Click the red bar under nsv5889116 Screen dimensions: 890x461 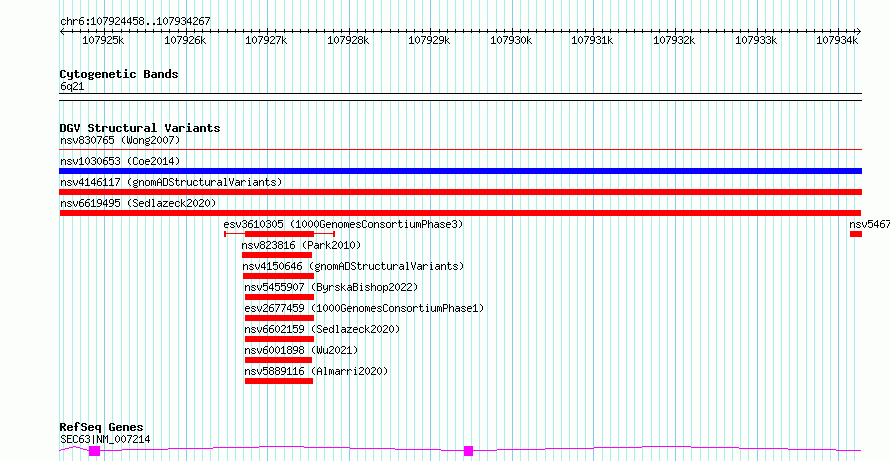(x=279, y=381)
